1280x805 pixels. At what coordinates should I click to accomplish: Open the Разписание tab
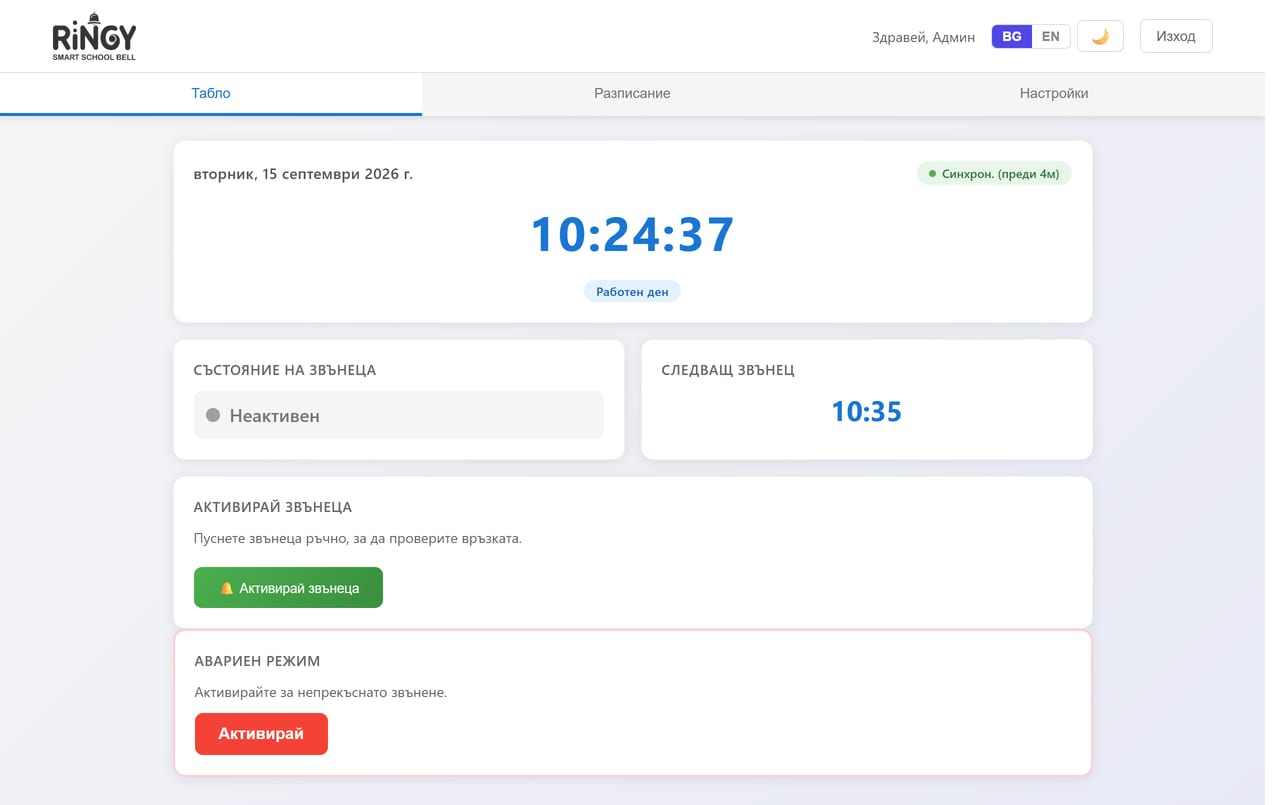[632, 93]
